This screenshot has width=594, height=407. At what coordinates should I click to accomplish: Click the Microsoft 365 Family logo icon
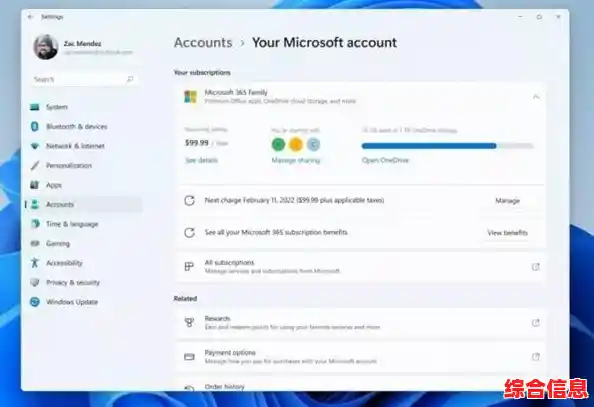coord(190,97)
